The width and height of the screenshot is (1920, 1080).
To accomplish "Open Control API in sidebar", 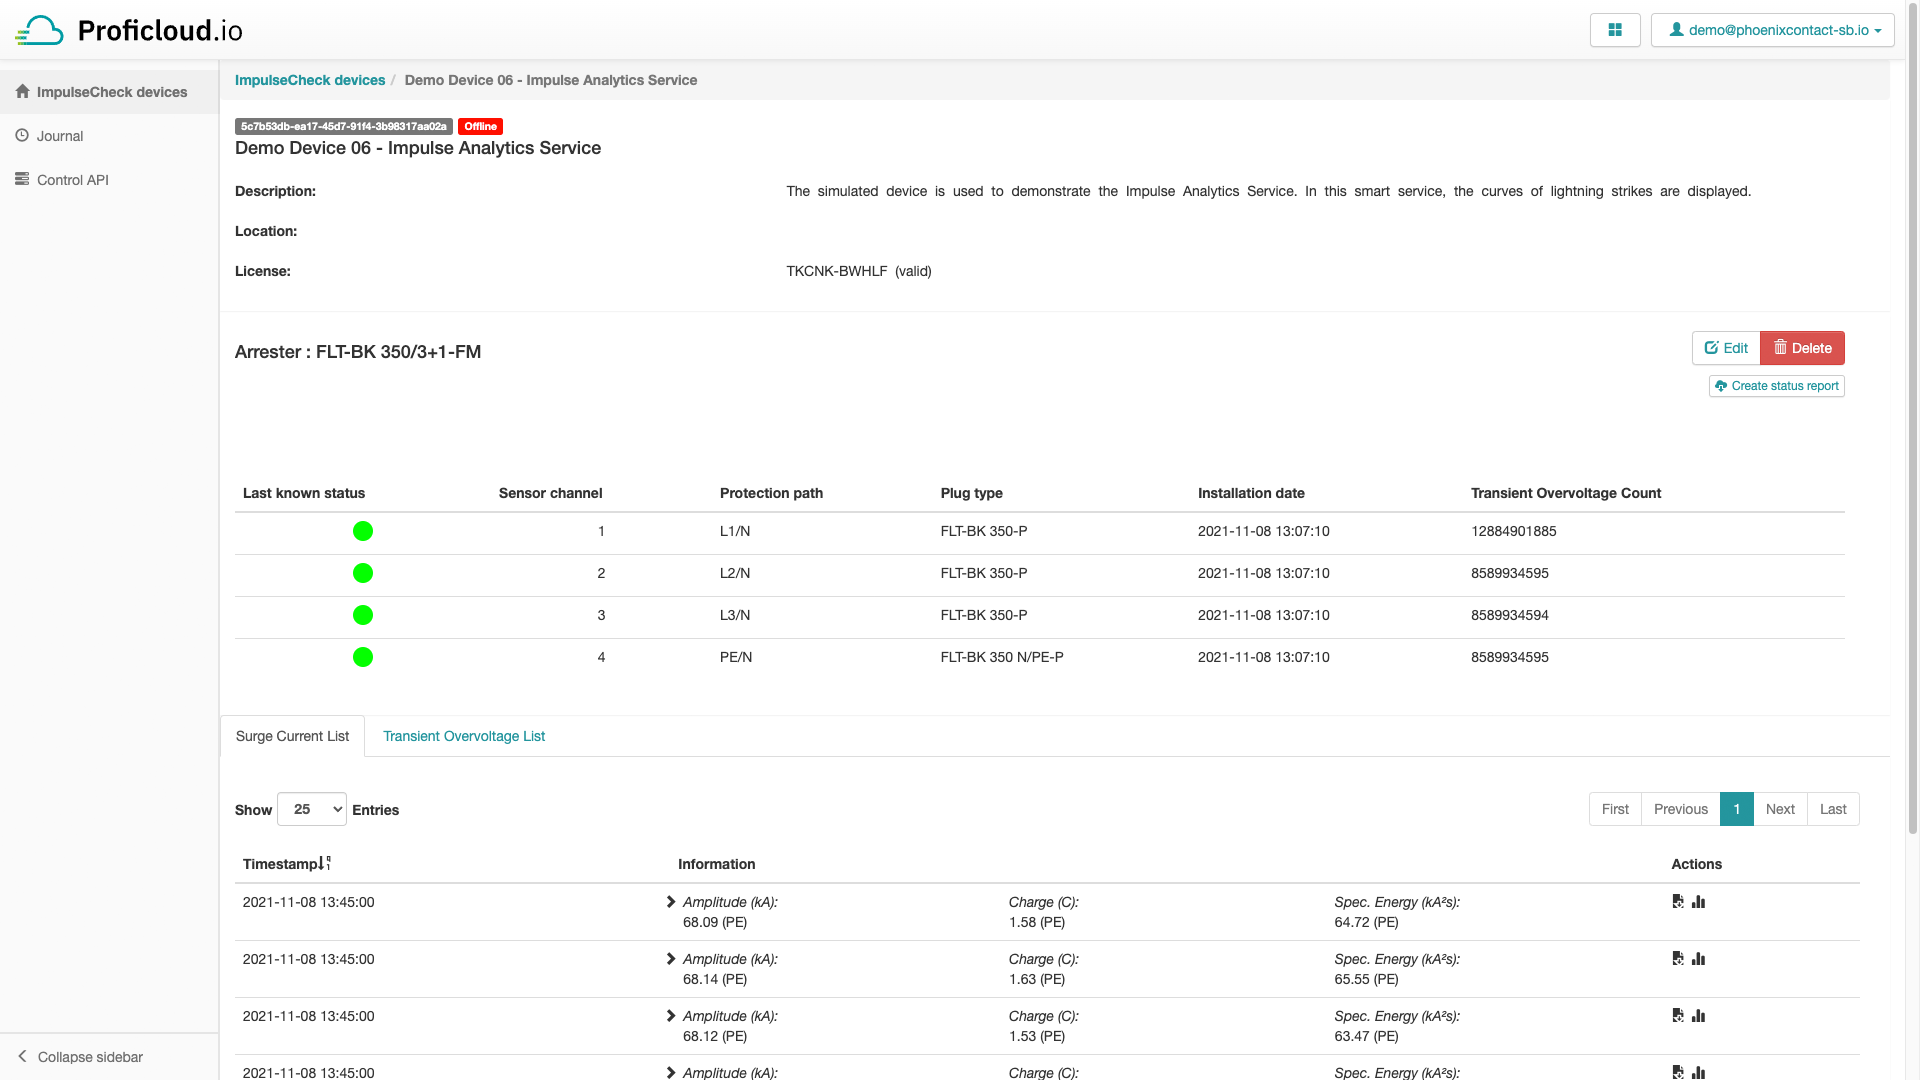I will pos(72,180).
